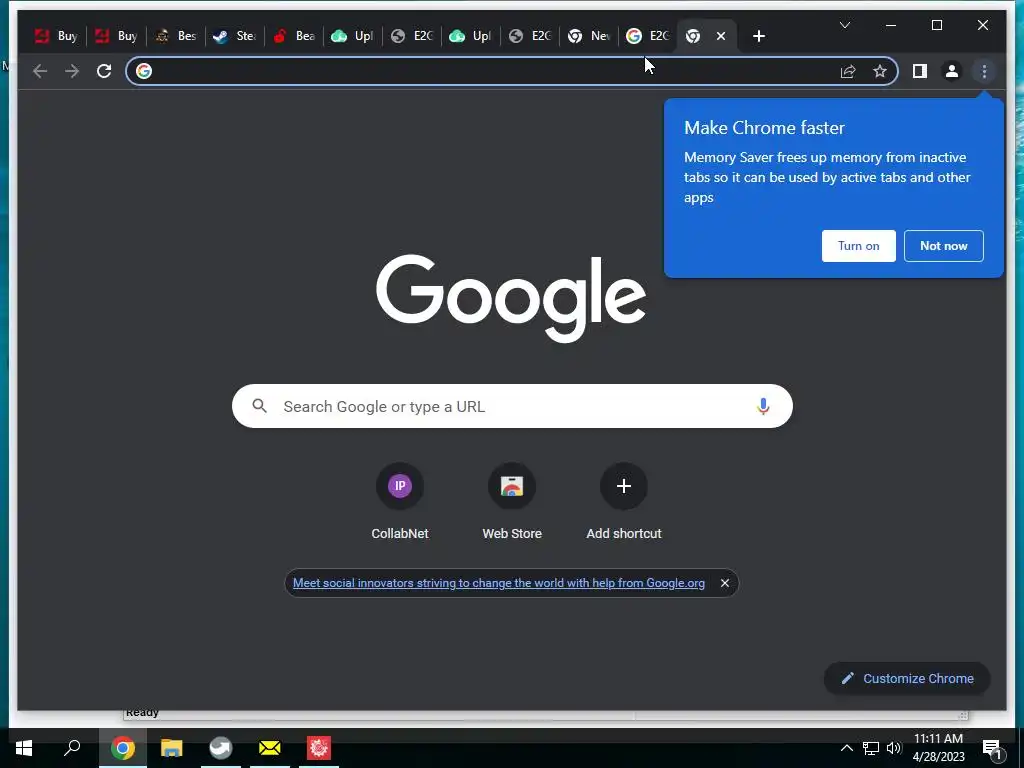
Task: Open the CollabNet shortcut
Action: pos(400,502)
